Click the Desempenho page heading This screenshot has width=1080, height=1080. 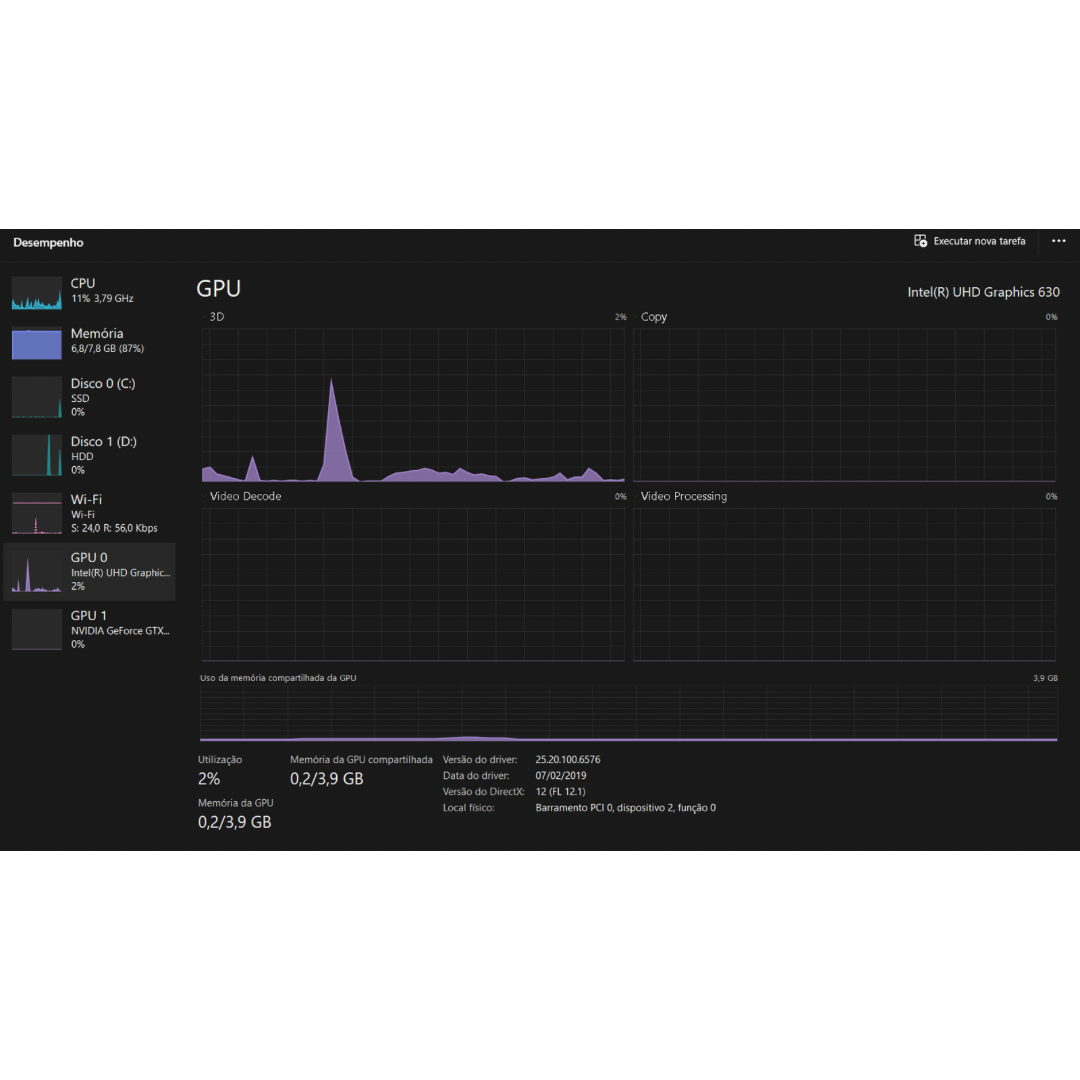coord(48,243)
